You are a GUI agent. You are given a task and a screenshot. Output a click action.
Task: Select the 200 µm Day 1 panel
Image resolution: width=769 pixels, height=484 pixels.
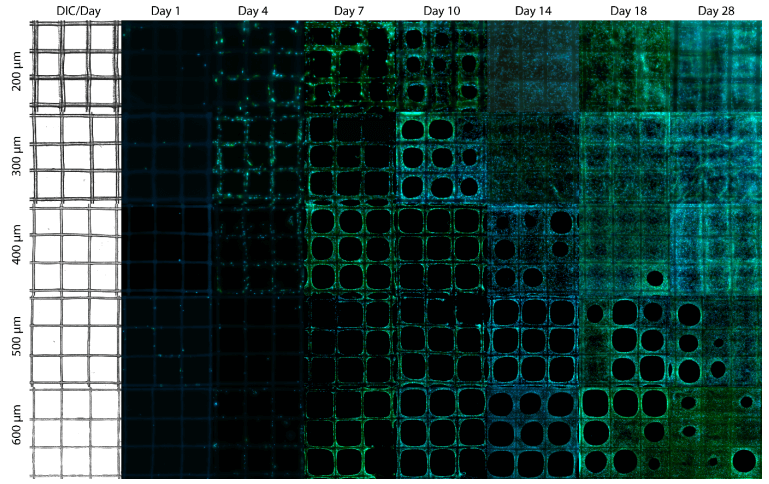167,66
